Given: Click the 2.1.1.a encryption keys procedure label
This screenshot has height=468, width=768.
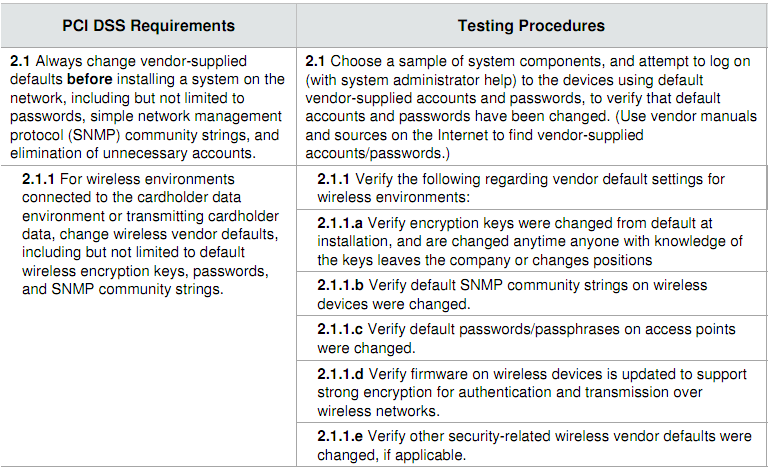Looking at the screenshot, I should tap(341, 224).
